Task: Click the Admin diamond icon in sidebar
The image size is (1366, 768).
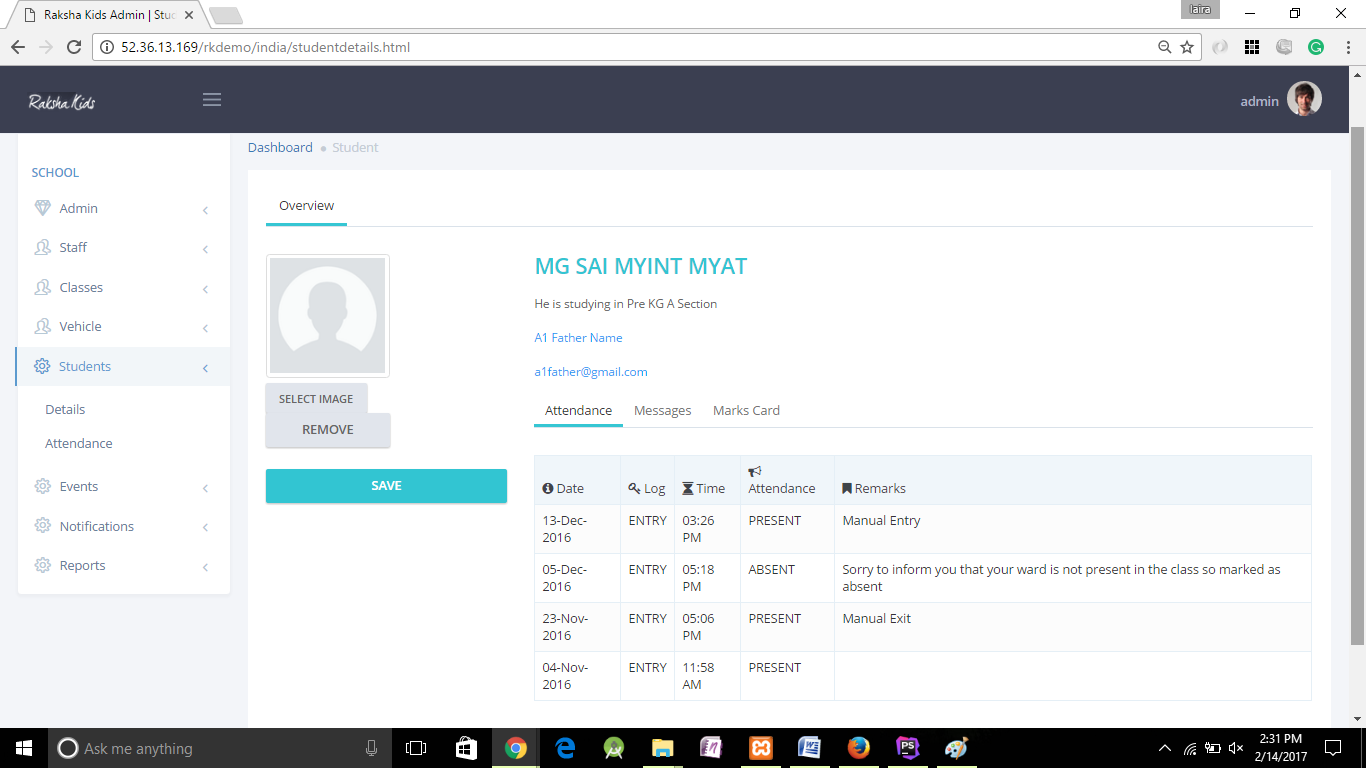Action: [x=42, y=208]
